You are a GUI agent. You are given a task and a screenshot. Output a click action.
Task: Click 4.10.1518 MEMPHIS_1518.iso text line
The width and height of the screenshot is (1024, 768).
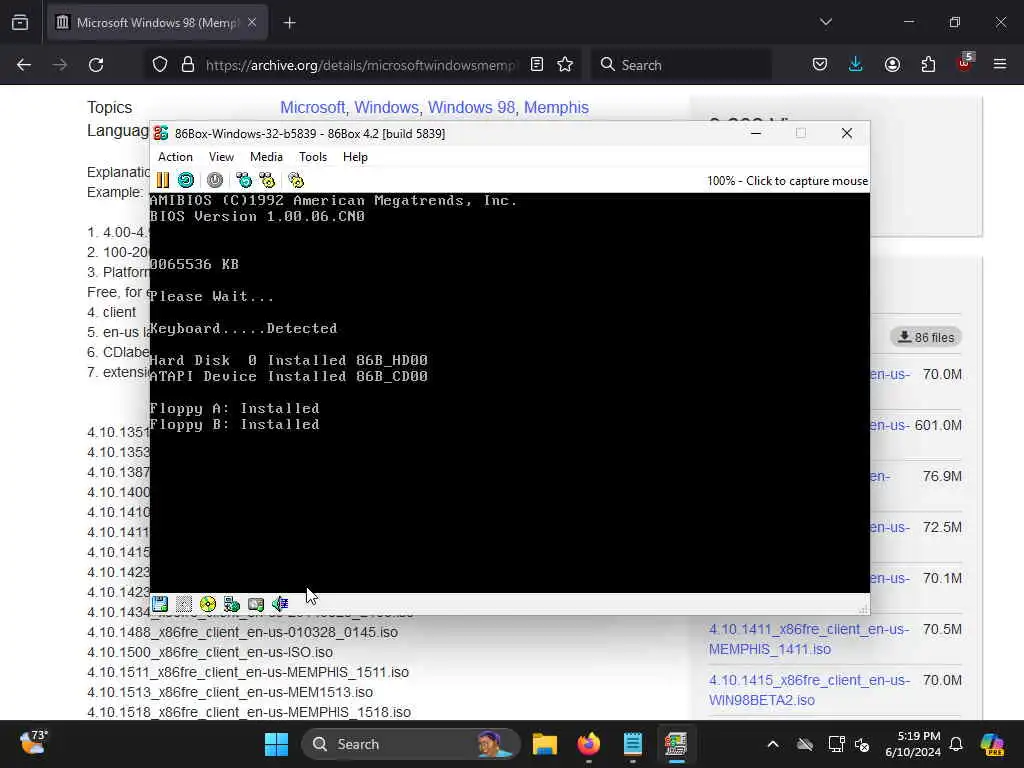(249, 712)
